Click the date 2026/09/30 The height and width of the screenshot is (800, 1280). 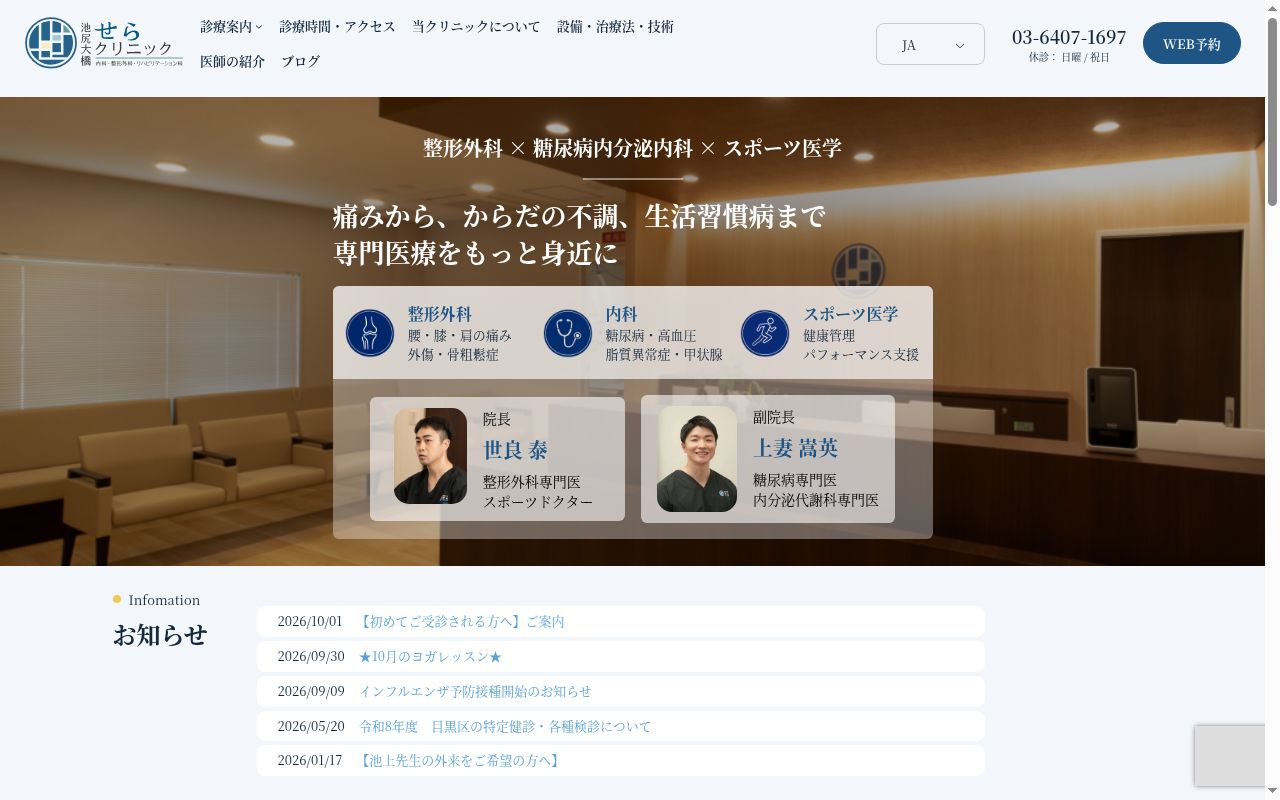click(x=311, y=656)
